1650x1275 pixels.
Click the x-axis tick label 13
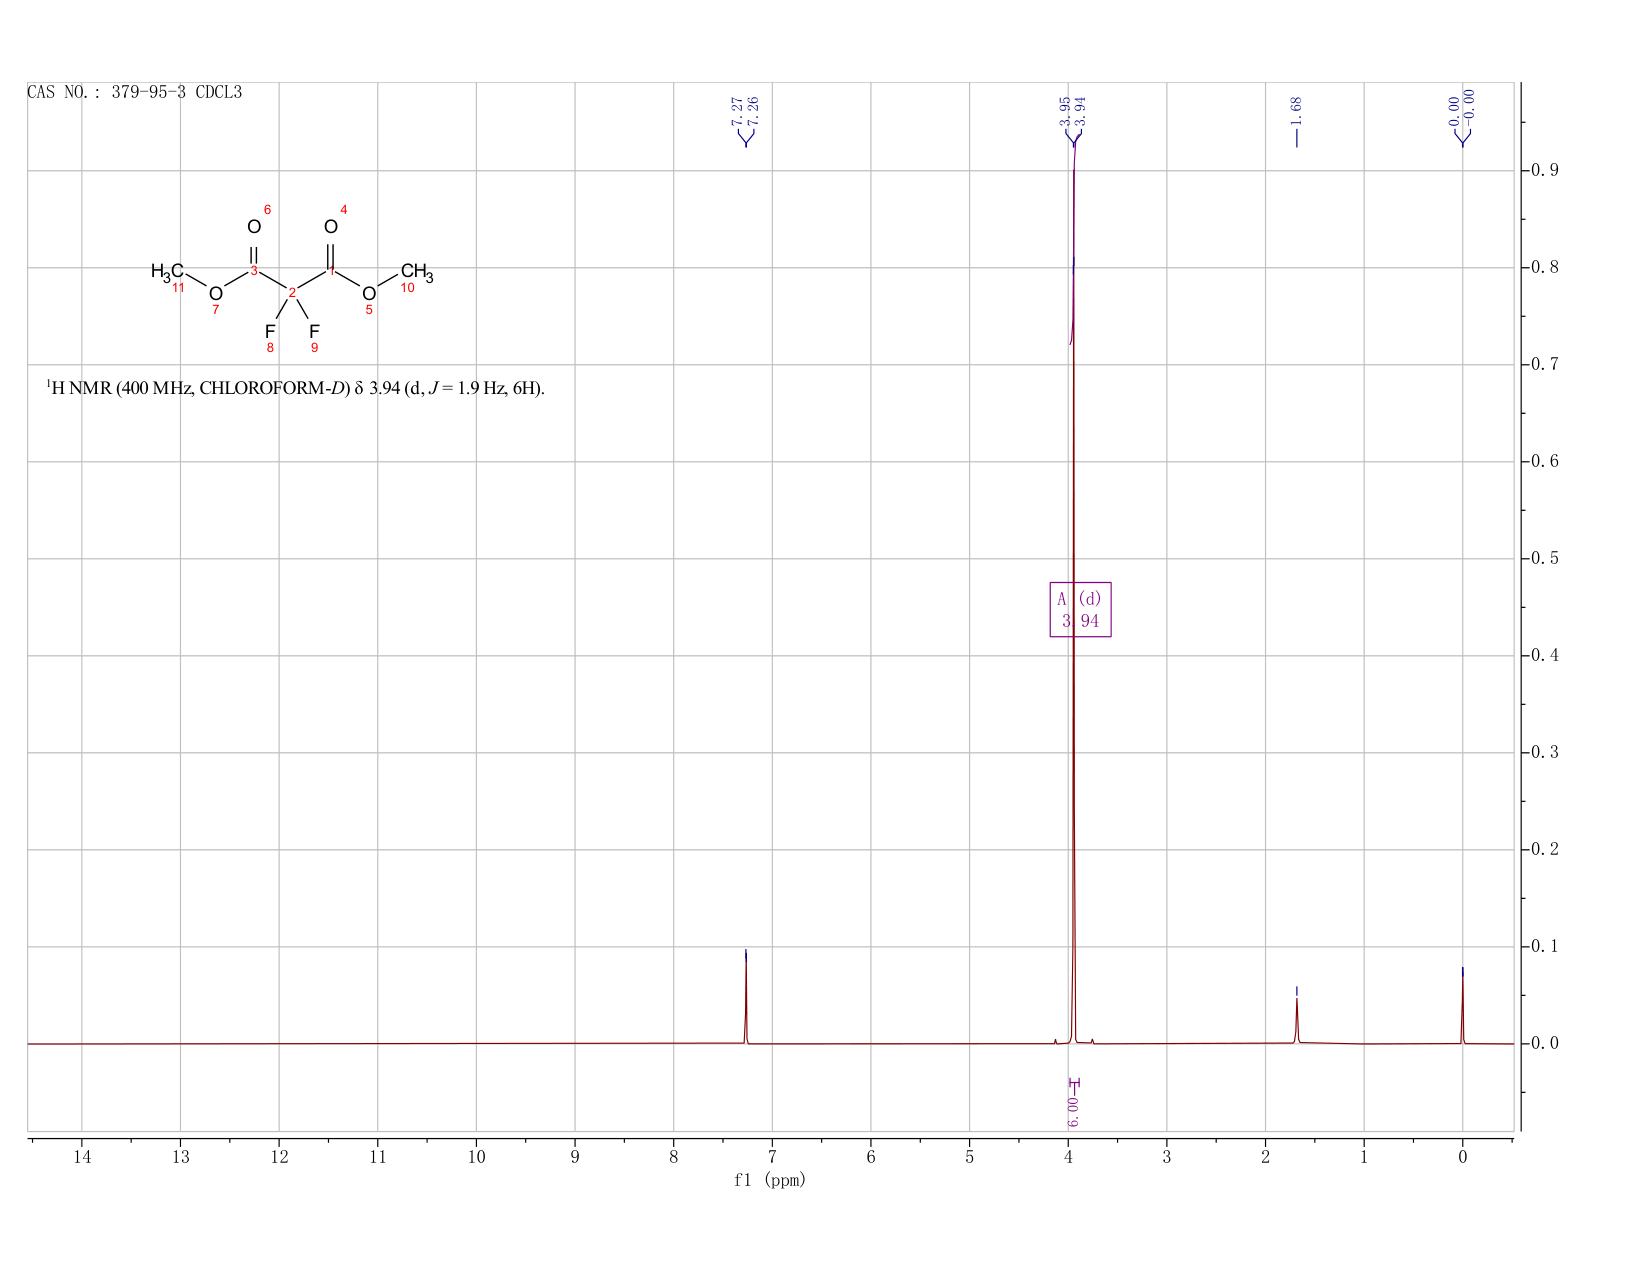180,1157
